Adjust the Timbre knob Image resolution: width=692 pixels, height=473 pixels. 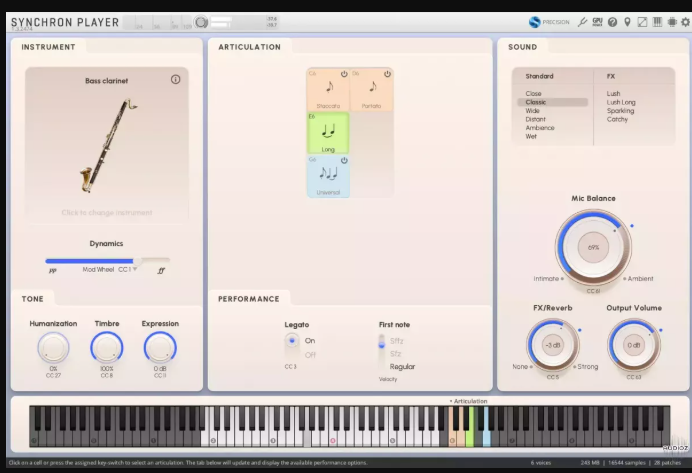pyautogui.click(x=107, y=348)
